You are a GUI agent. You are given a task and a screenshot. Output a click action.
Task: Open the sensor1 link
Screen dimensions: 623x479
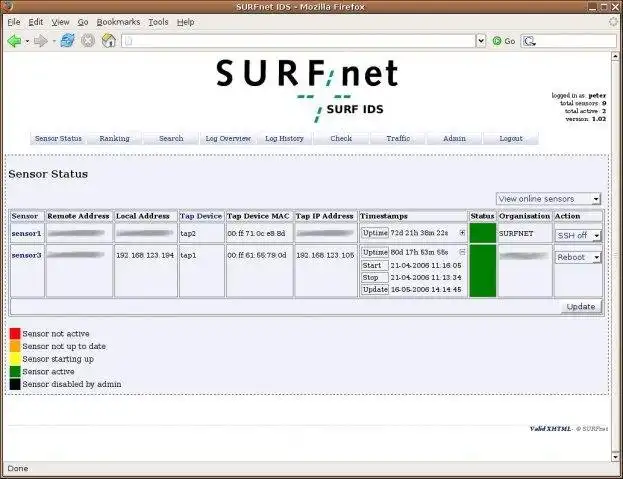coord(26,234)
